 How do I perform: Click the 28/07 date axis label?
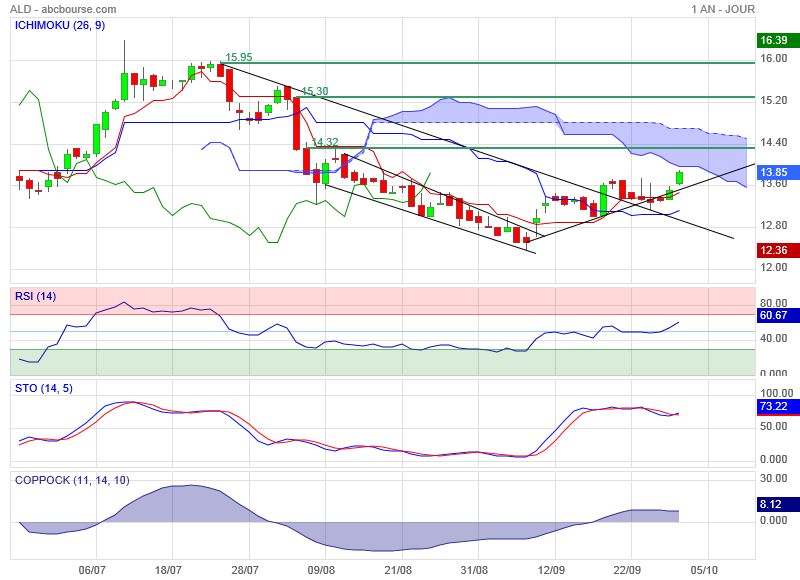(x=245, y=570)
